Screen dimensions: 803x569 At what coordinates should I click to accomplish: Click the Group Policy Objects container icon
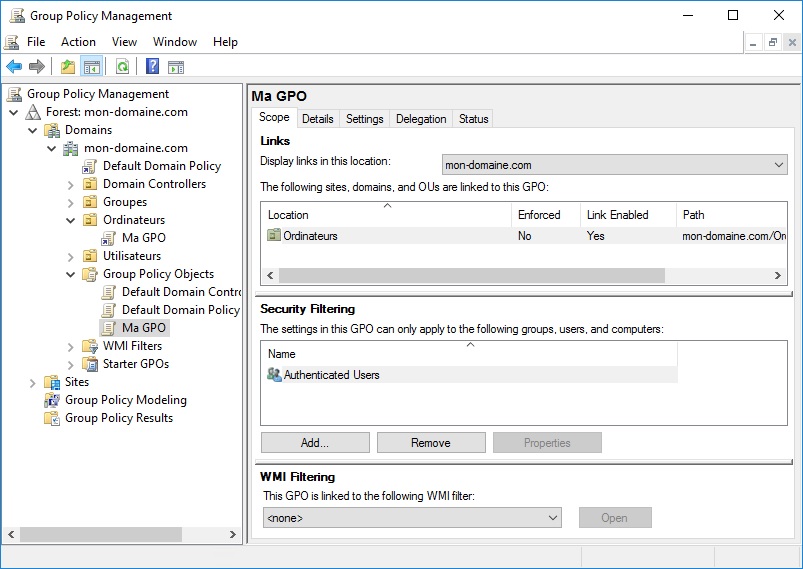click(x=90, y=274)
